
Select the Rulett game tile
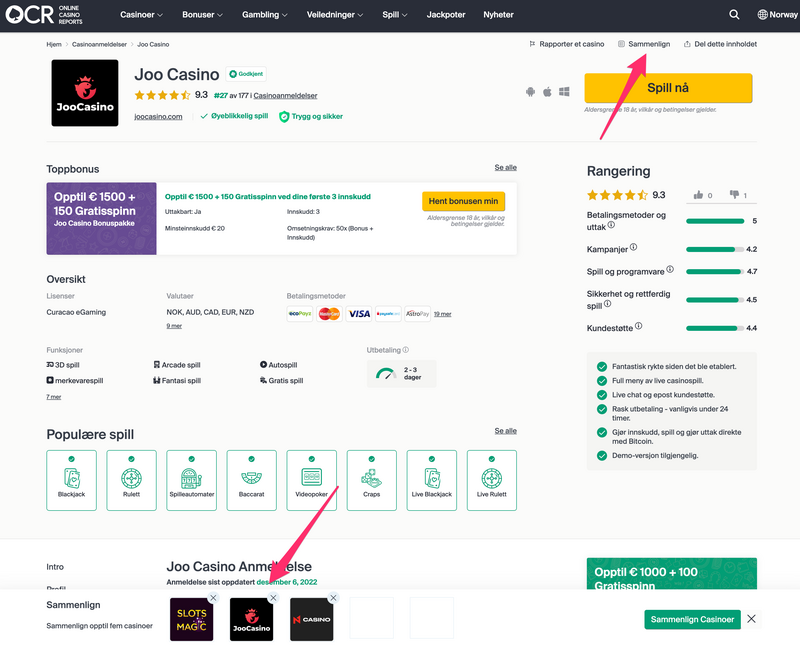click(131, 480)
